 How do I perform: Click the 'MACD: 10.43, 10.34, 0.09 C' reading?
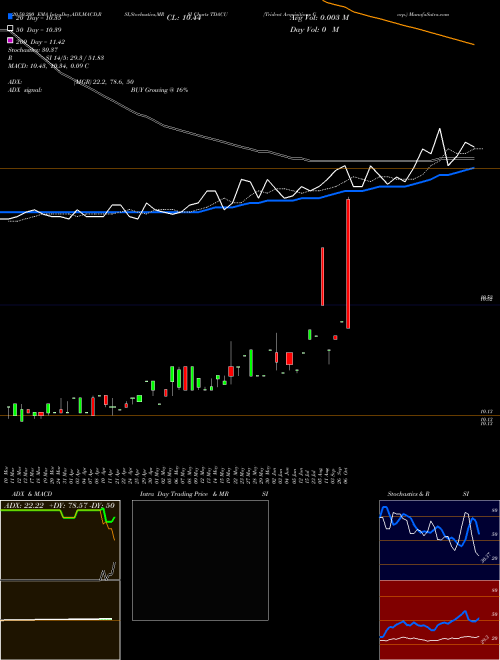48,66
